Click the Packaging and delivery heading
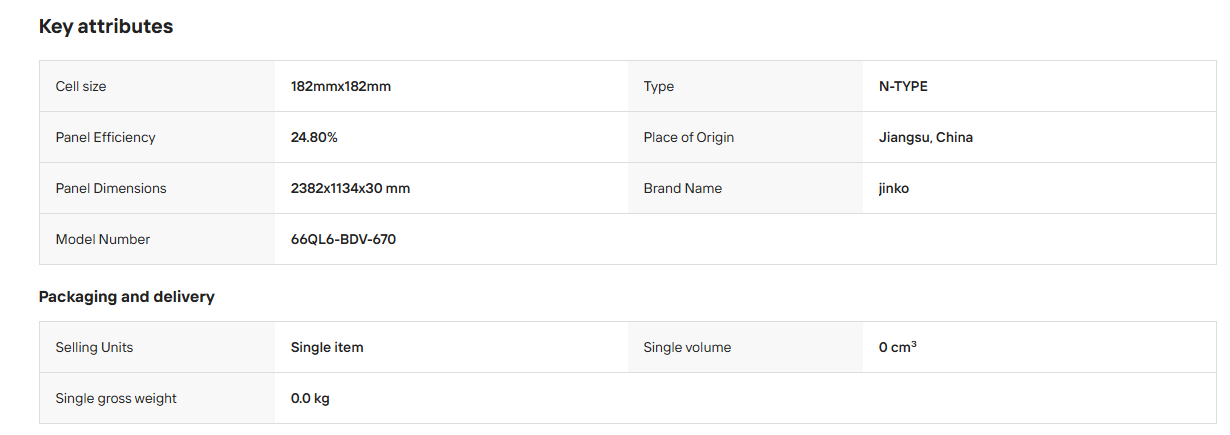1230x435 pixels. [127, 297]
